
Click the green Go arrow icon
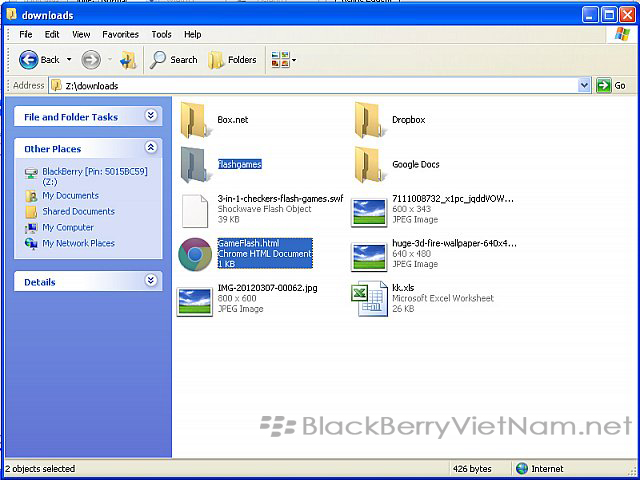click(603, 85)
